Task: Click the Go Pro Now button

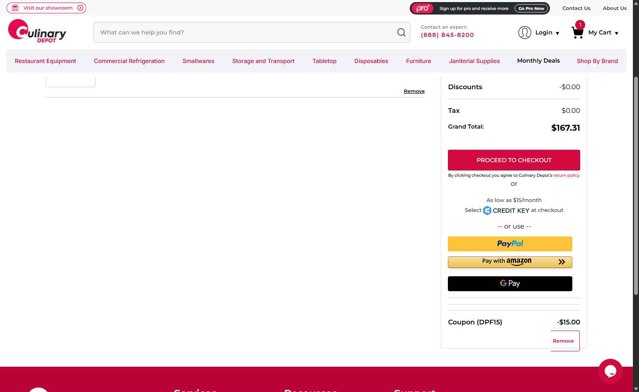Action: (531, 8)
